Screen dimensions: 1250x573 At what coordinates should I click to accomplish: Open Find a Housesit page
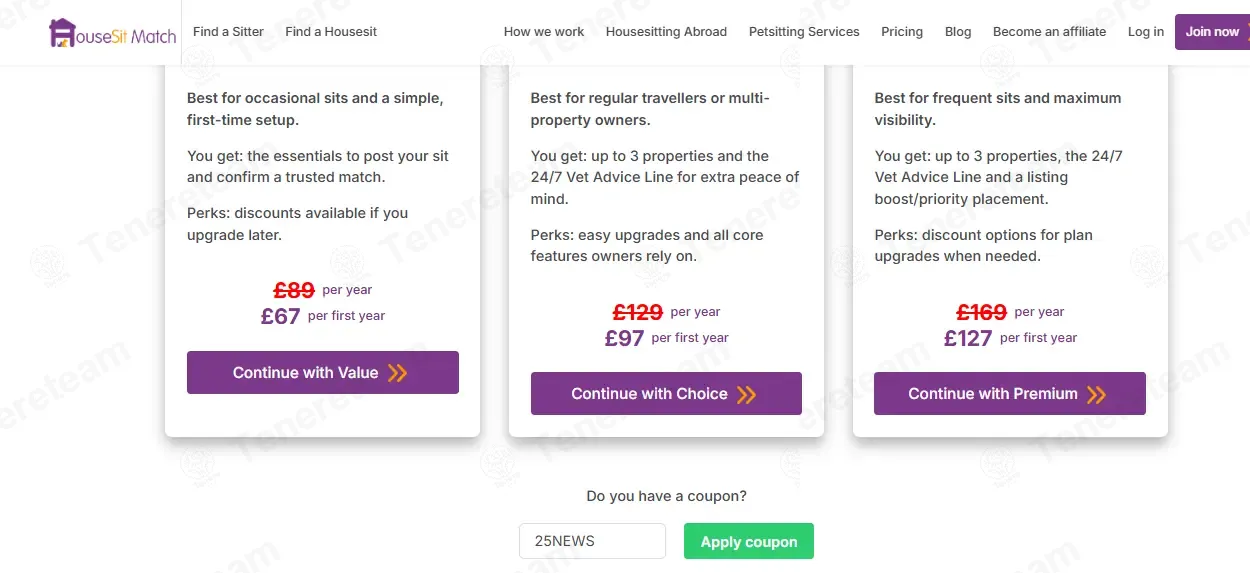click(331, 32)
